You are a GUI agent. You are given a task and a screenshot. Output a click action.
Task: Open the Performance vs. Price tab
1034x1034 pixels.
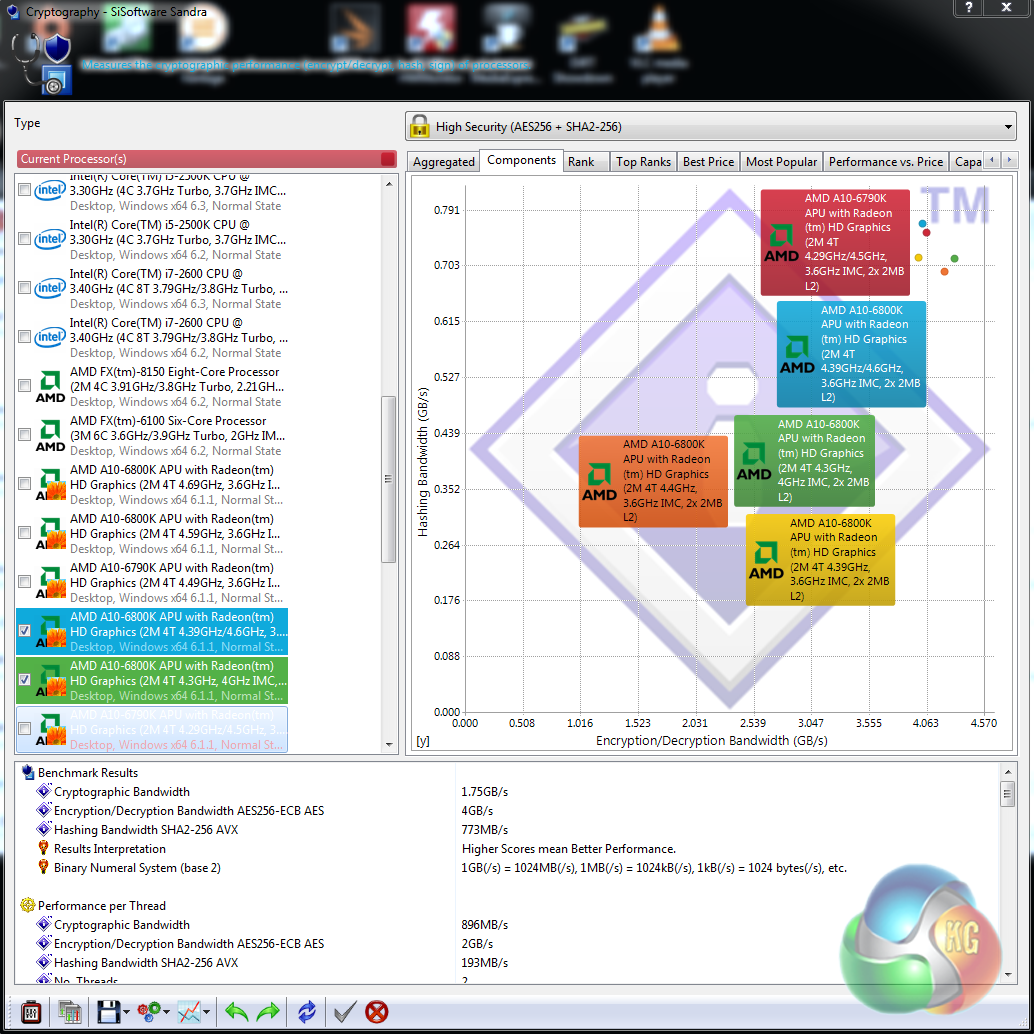coord(885,162)
